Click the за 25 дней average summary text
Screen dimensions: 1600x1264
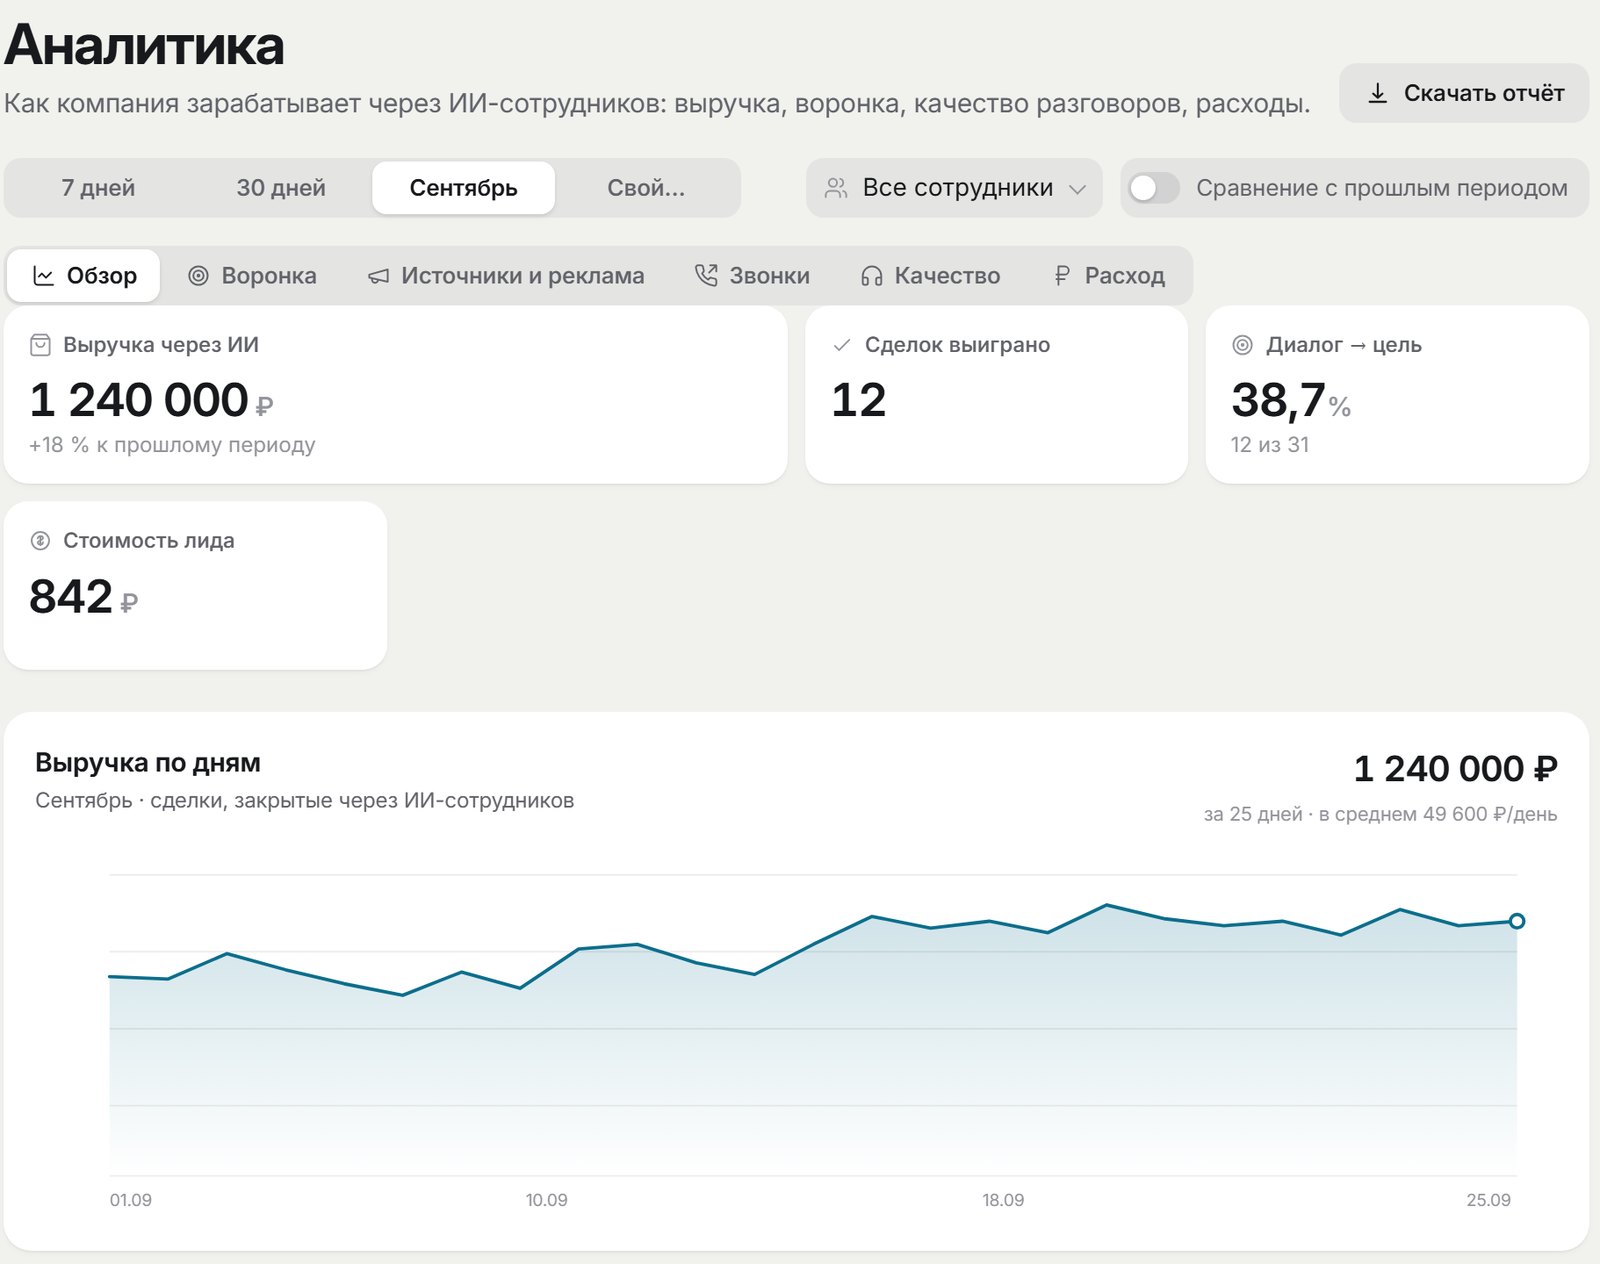(x=1380, y=814)
